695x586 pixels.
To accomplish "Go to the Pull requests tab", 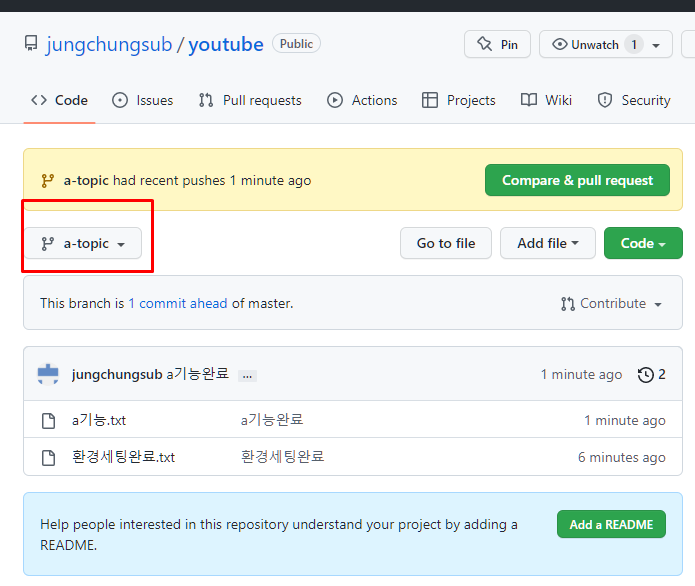I will click(x=250, y=100).
